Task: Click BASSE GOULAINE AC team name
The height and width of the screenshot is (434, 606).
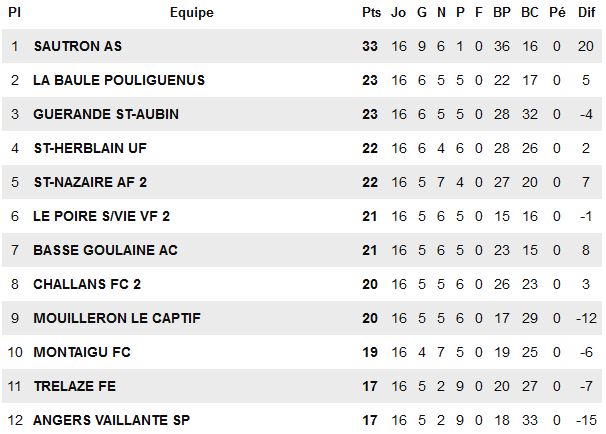Action: pos(106,250)
